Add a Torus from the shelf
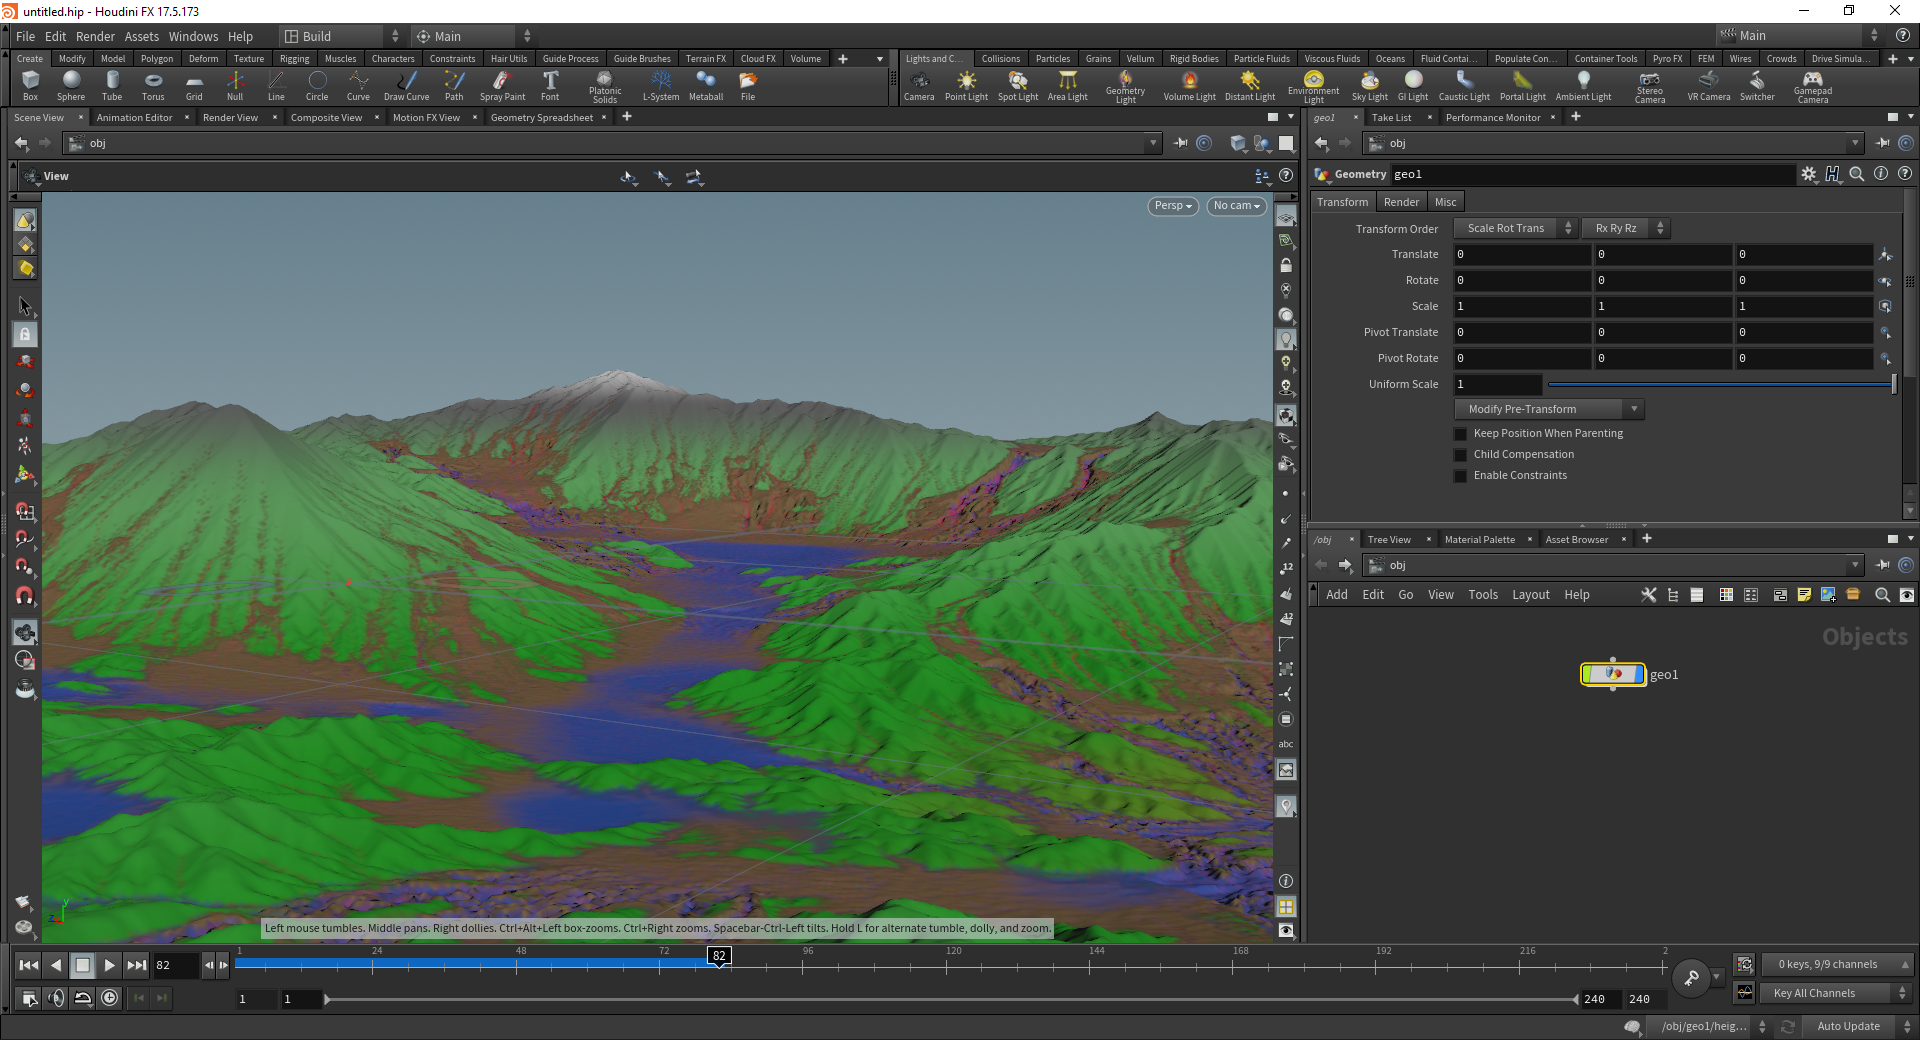 (153, 86)
